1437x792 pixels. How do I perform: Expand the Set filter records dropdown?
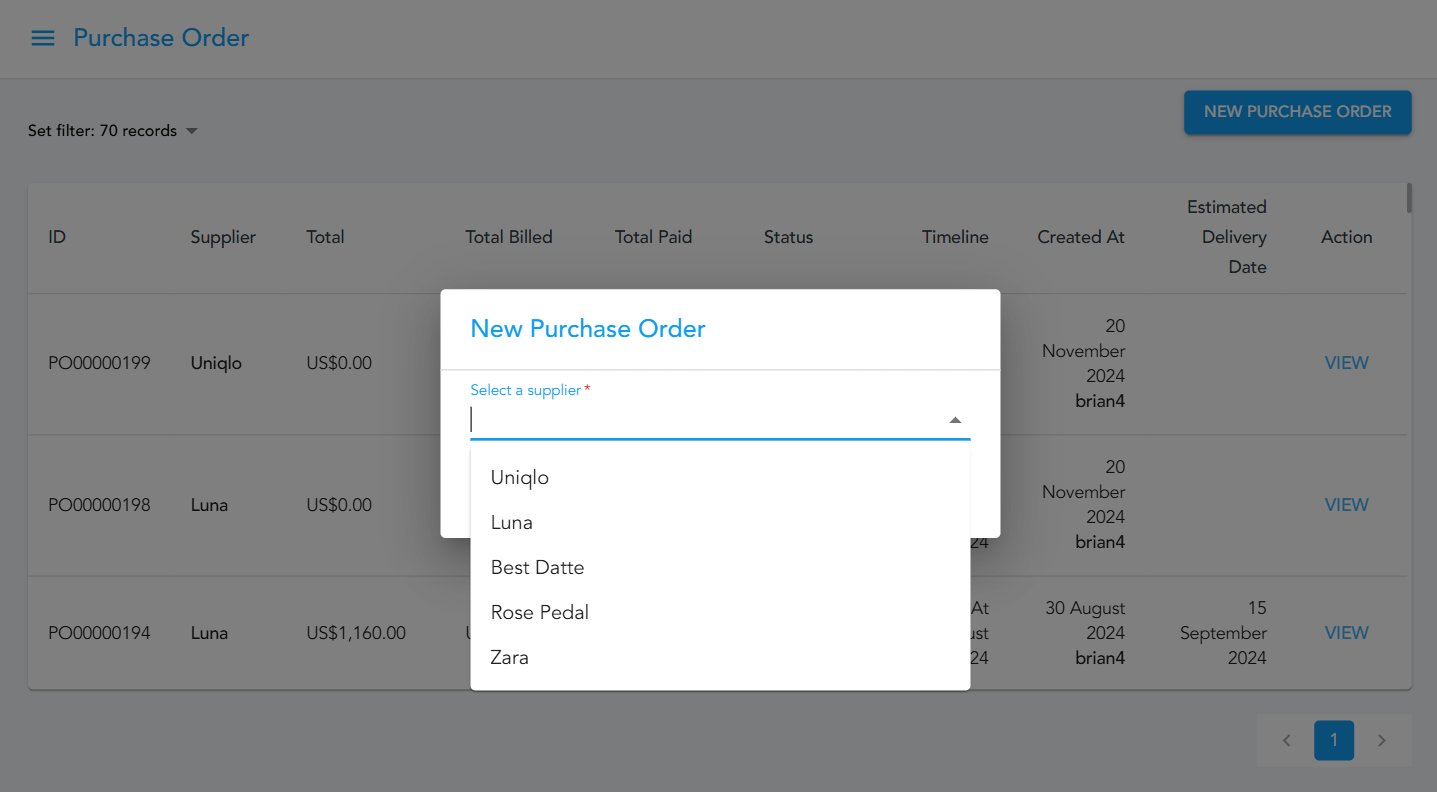[192, 131]
